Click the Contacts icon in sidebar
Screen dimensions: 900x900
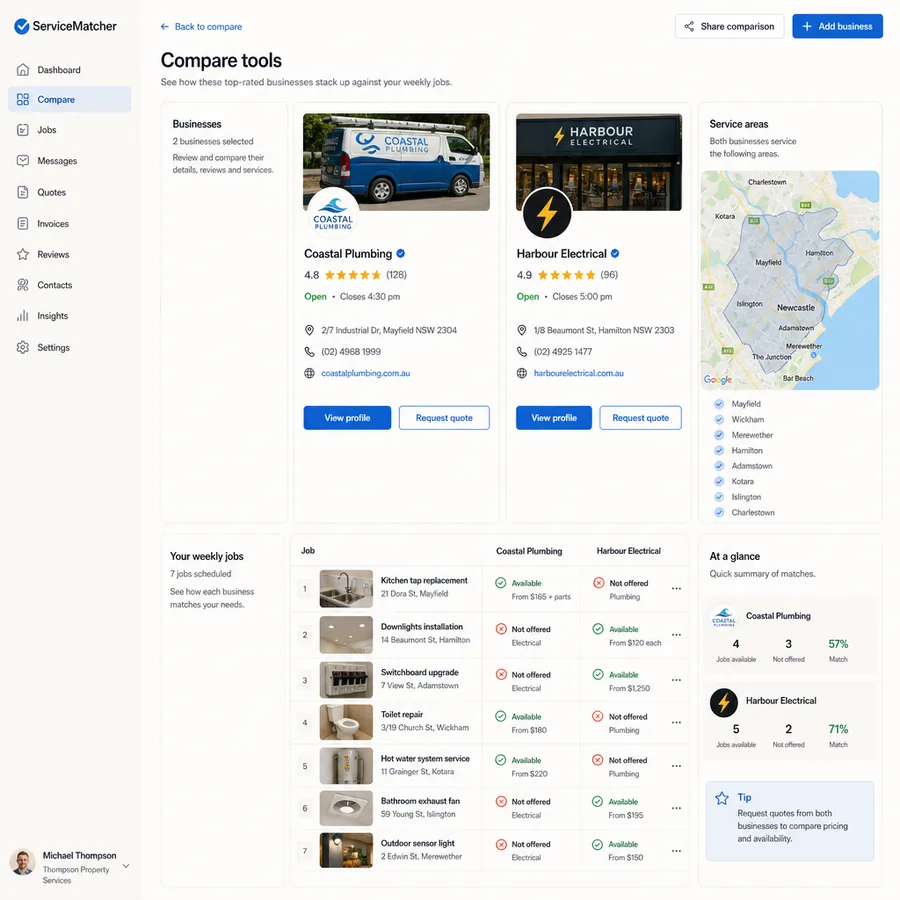[x=23, y=285]
